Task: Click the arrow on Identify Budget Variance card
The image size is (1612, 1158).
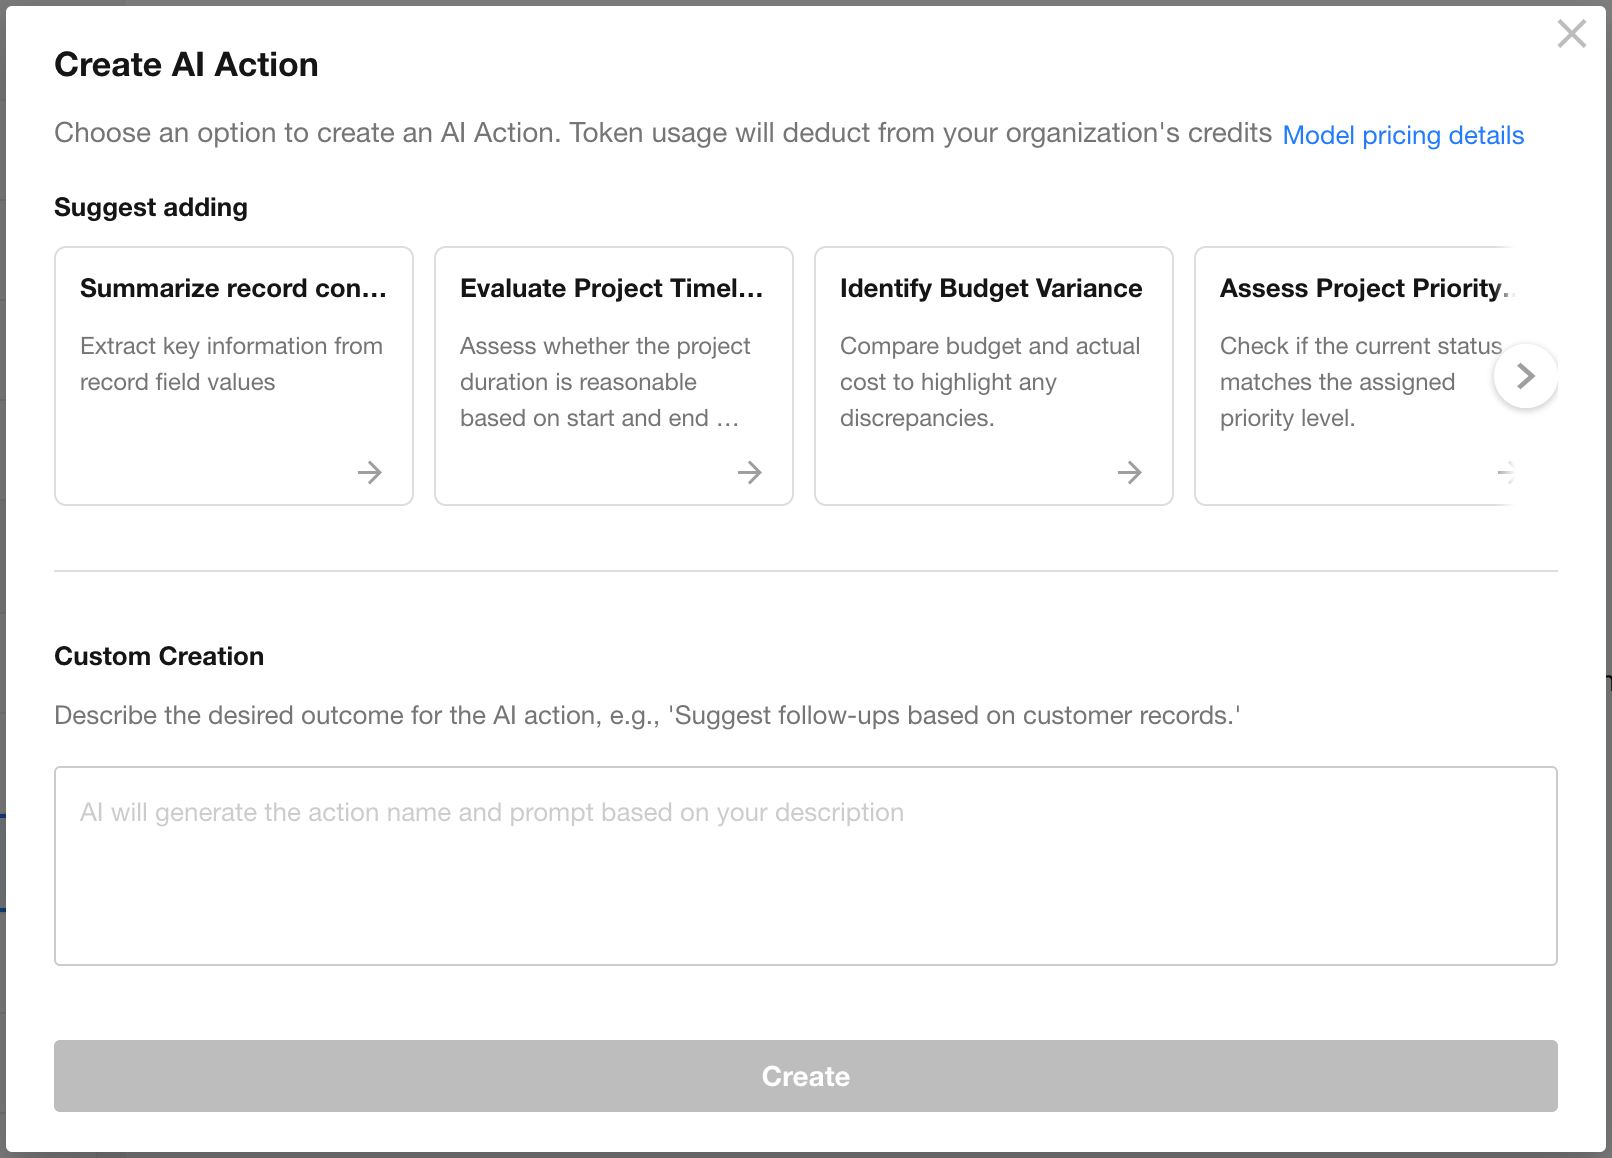Action: click(x=1129, y=472)
